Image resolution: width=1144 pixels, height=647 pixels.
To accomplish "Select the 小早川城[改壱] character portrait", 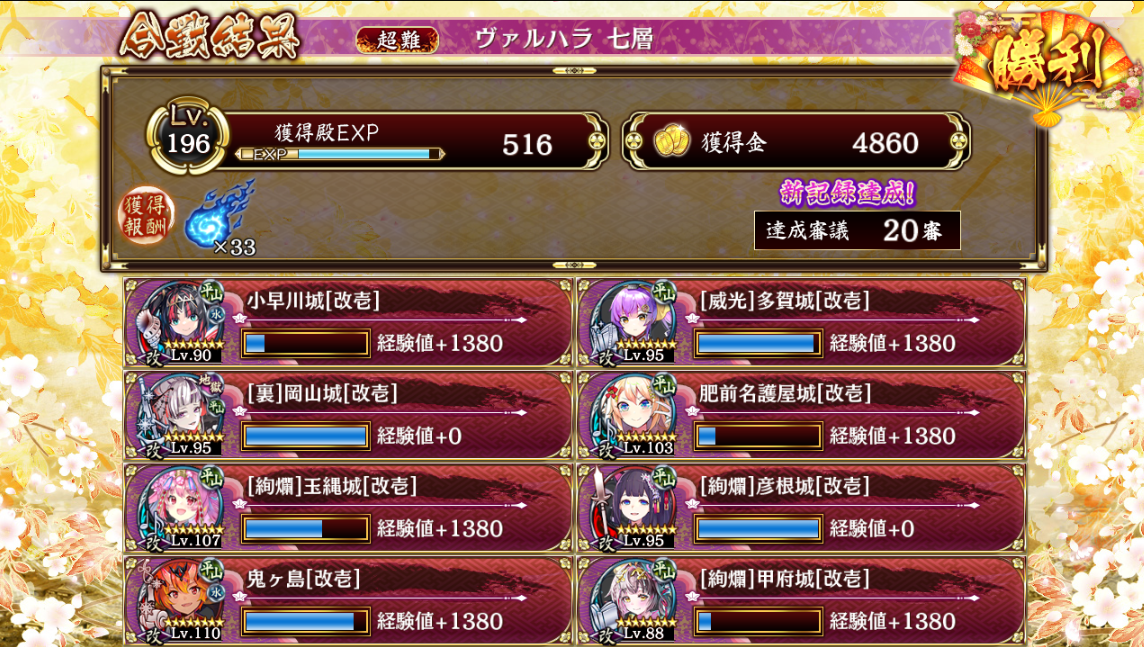I will [x=184, y=322].
